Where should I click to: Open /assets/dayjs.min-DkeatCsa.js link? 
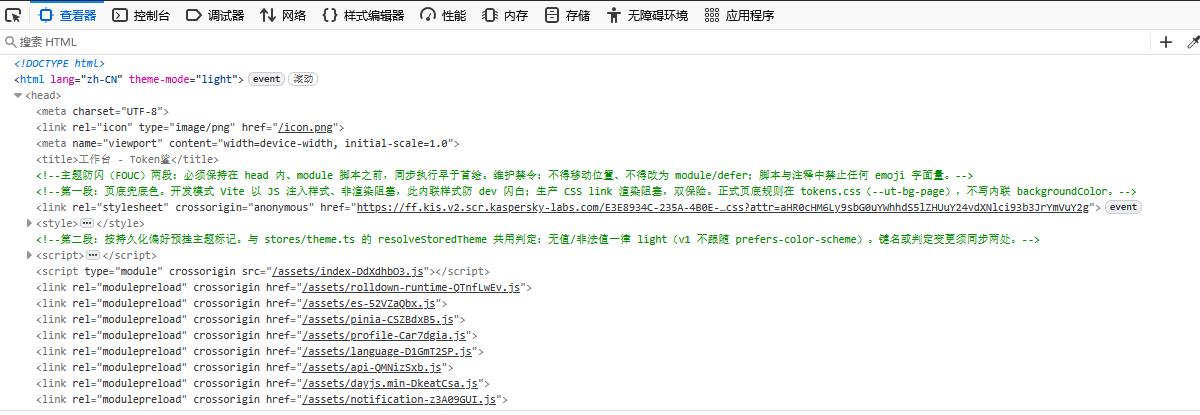(x=392, y=383)
